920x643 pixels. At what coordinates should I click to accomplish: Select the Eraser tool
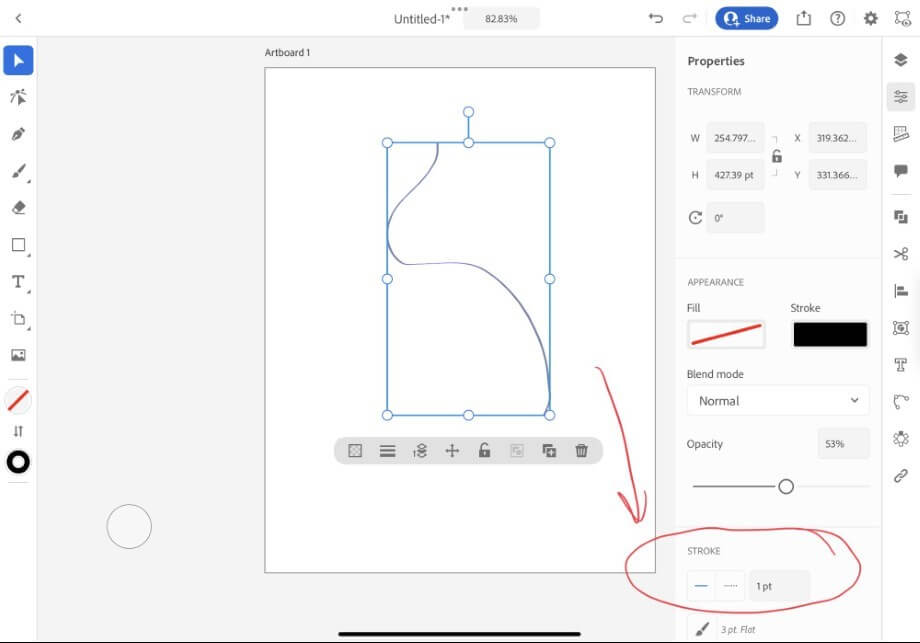(18, 208)
